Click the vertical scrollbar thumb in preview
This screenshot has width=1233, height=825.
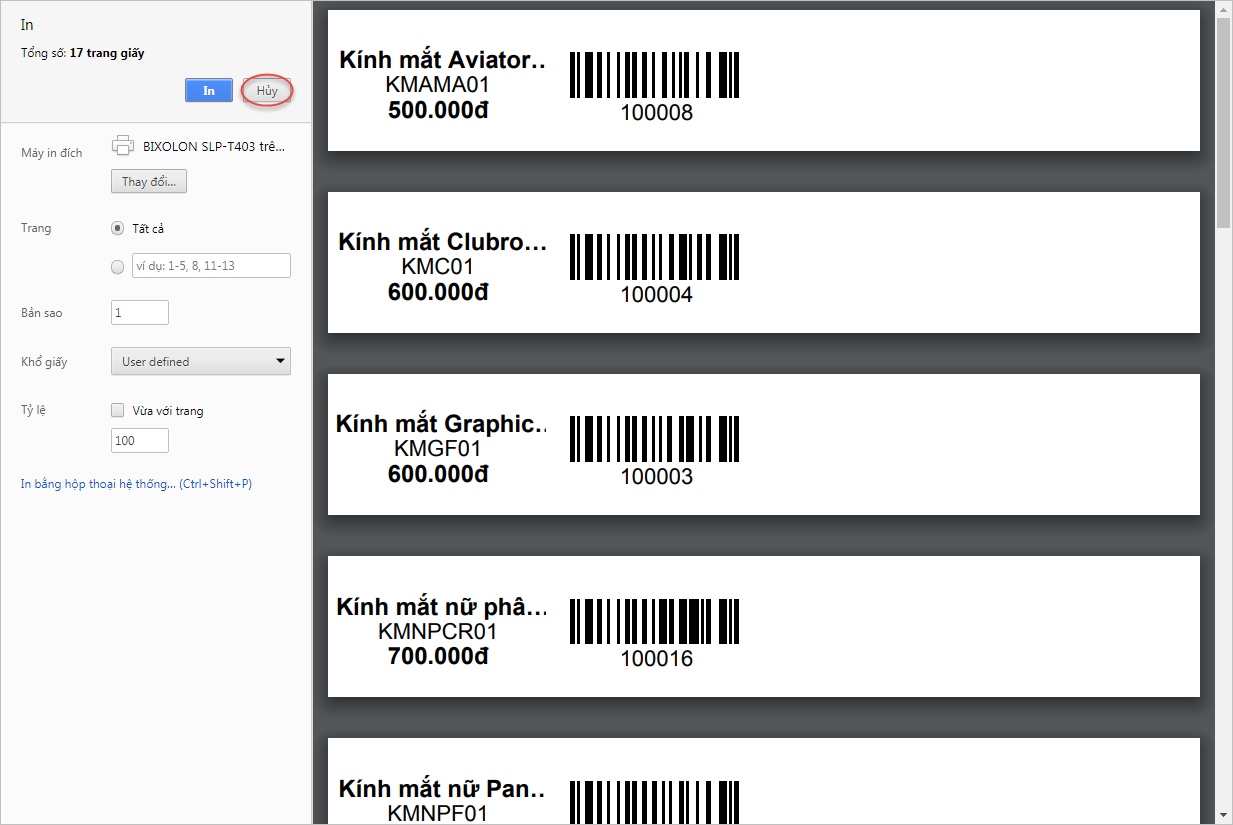pos(1223,122)
